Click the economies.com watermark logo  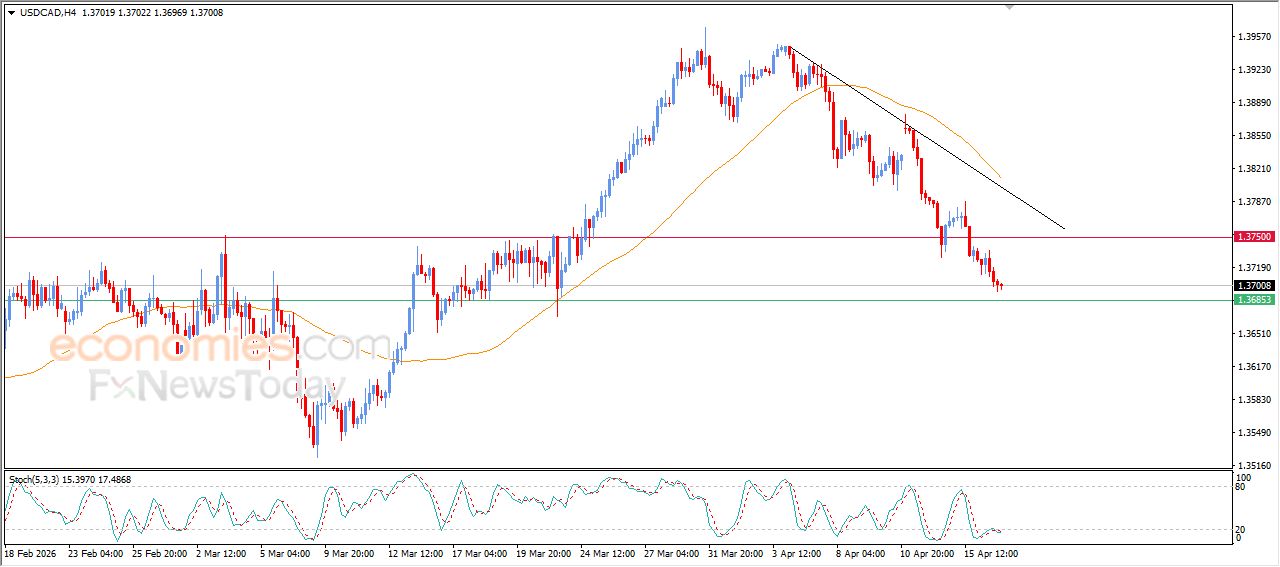pyautogui.click(x=205, y=347)
